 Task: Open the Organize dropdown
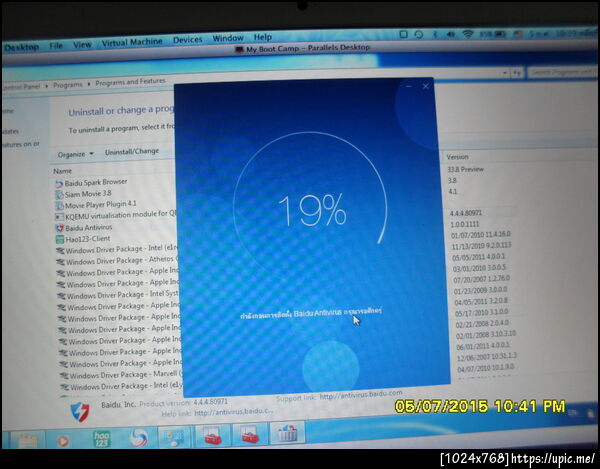click(75, 155)
